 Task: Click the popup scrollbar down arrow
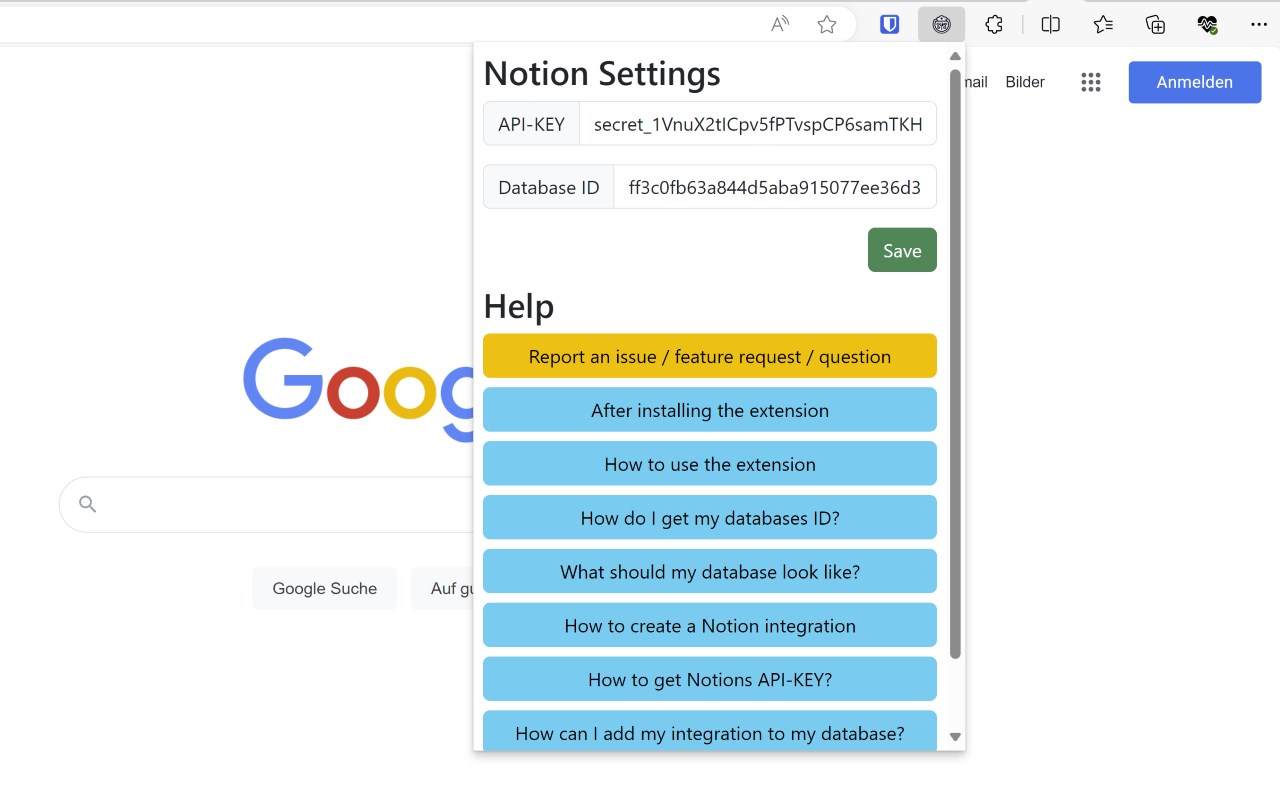955,737
